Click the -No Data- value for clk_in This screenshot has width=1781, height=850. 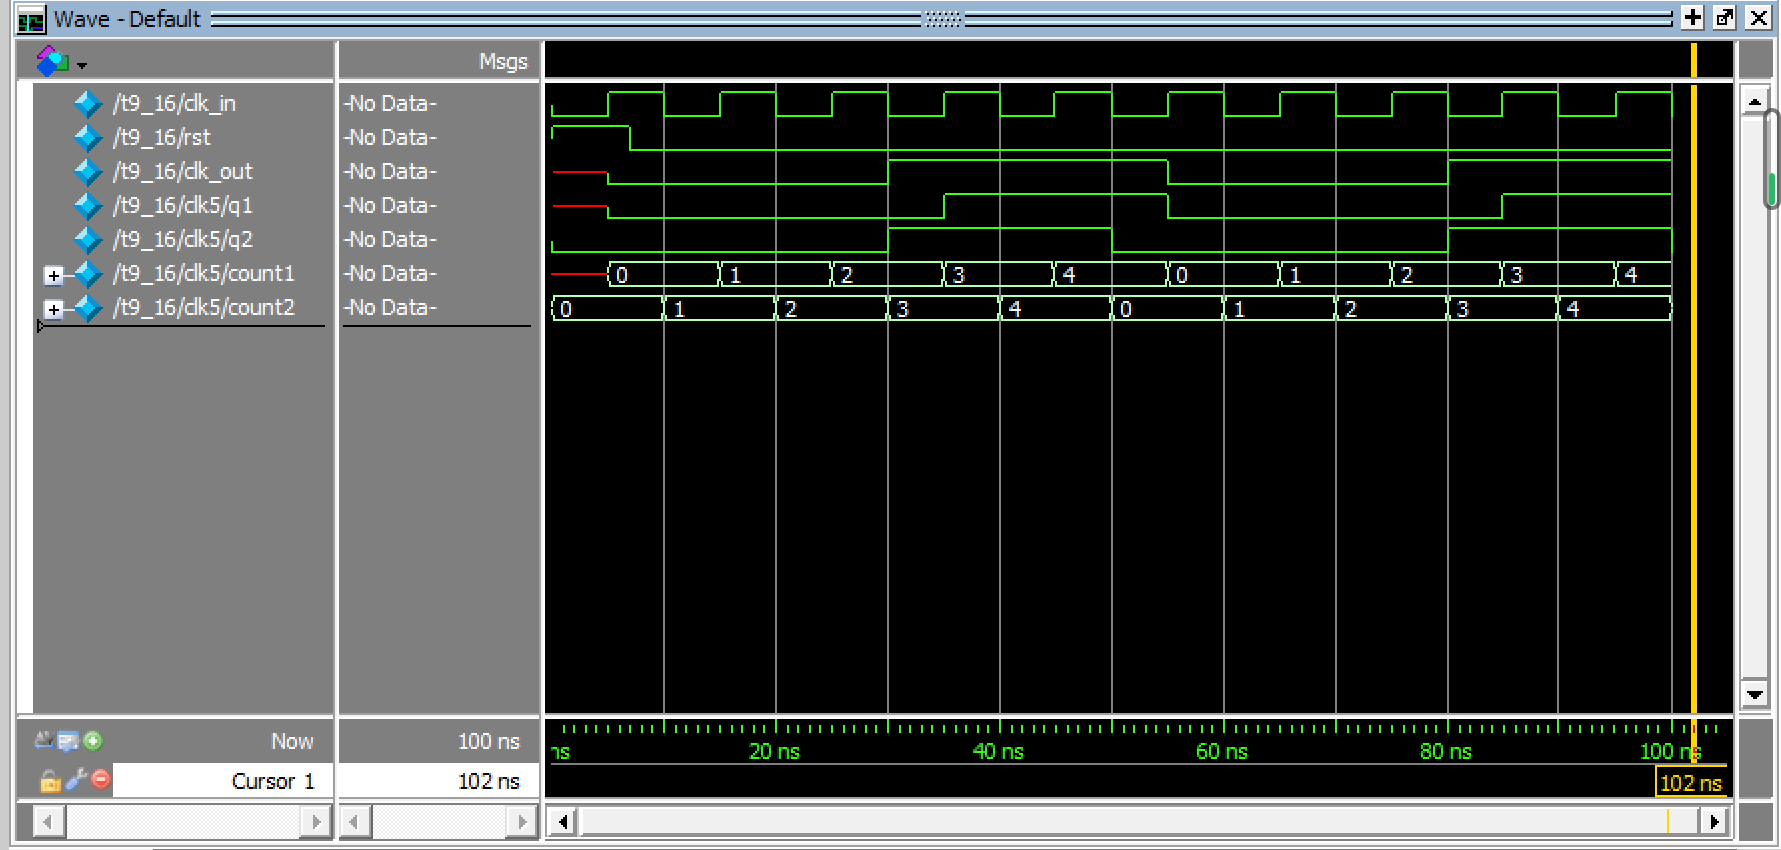(x=390, y=104)
